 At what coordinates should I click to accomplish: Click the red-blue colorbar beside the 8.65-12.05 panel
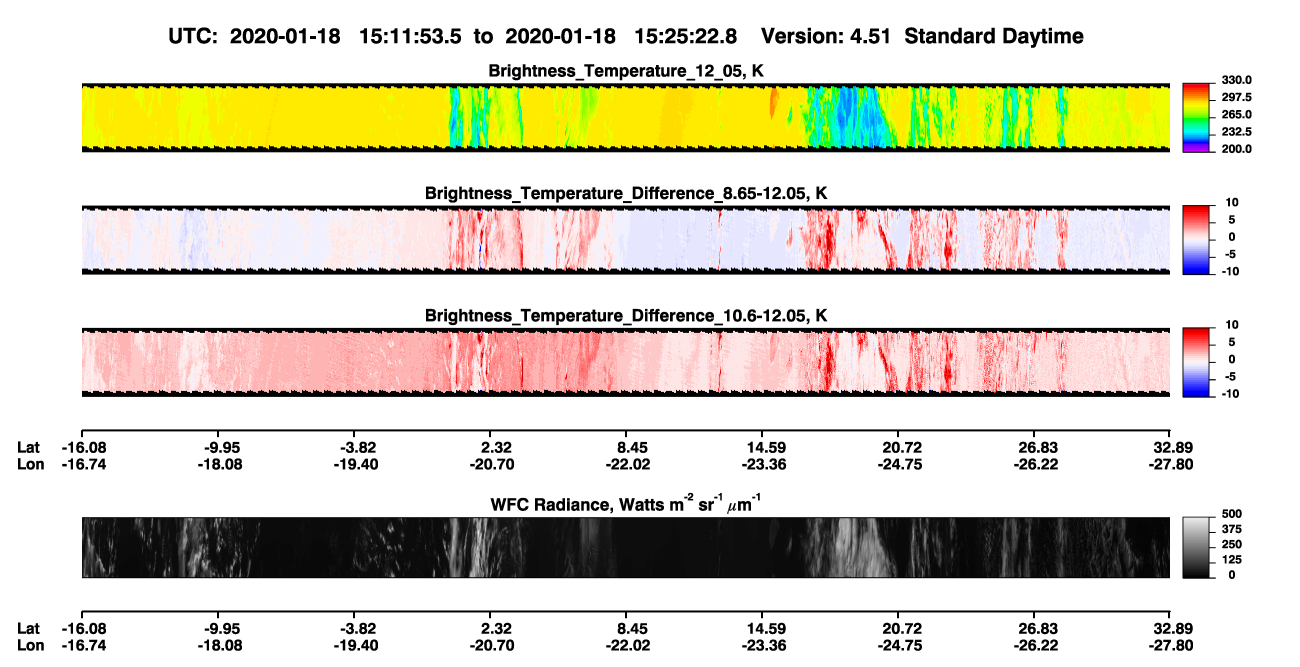click(x=1194, y=240)
